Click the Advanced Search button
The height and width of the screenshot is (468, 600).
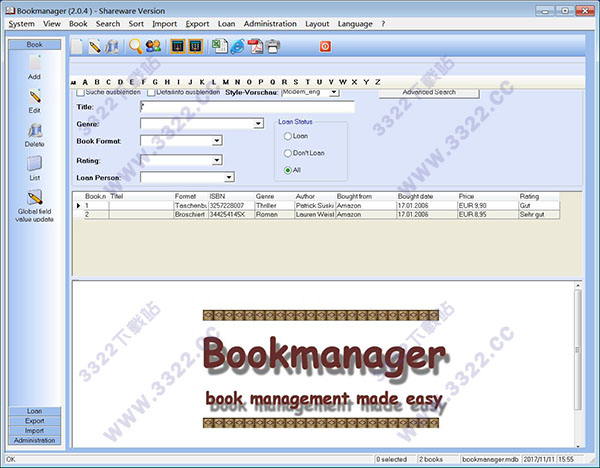[429, 92]
